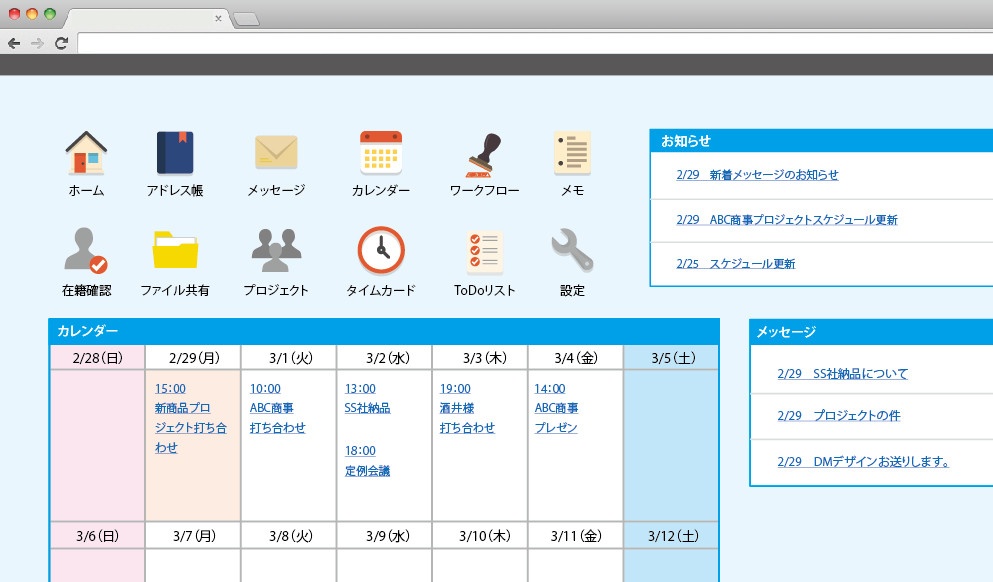Select the 3/6(日) date header

(98, 536)
